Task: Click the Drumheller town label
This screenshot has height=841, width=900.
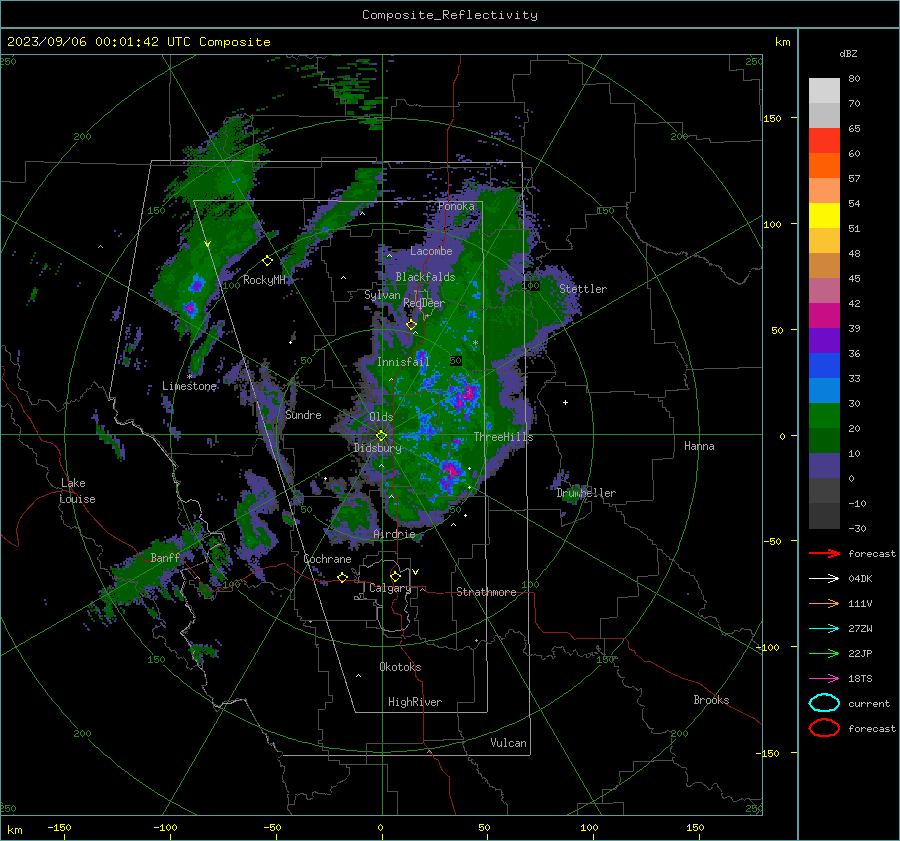Action: (x=586, y=493)
